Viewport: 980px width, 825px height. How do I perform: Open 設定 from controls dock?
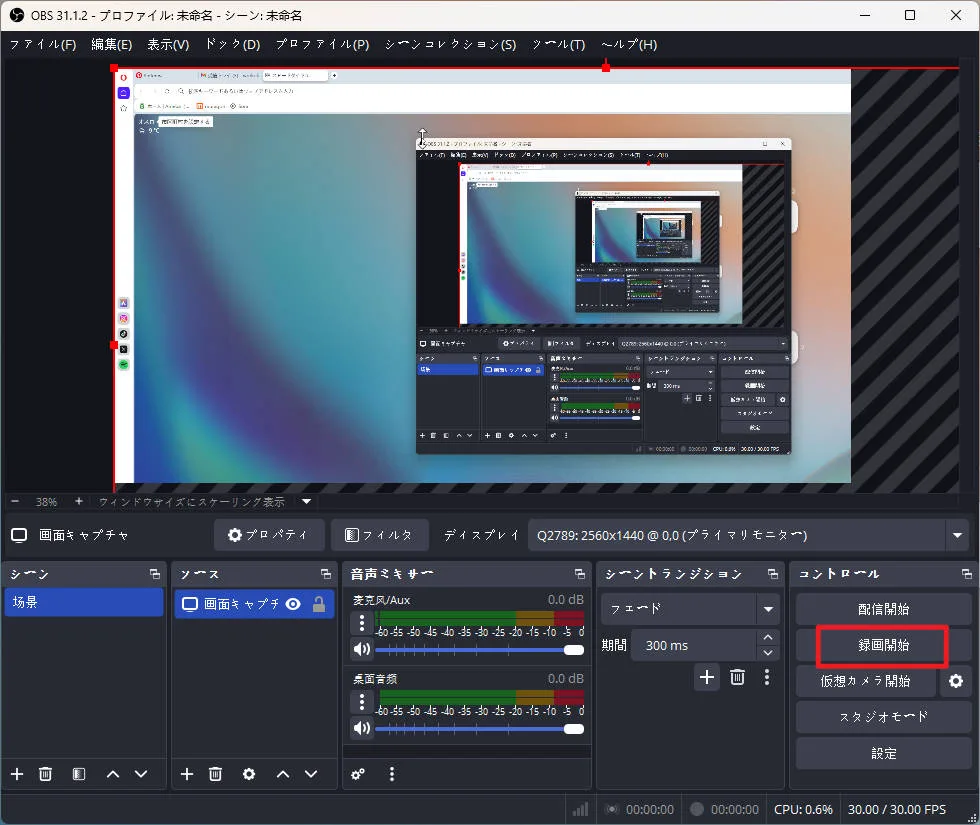click(x=883, y=753)
